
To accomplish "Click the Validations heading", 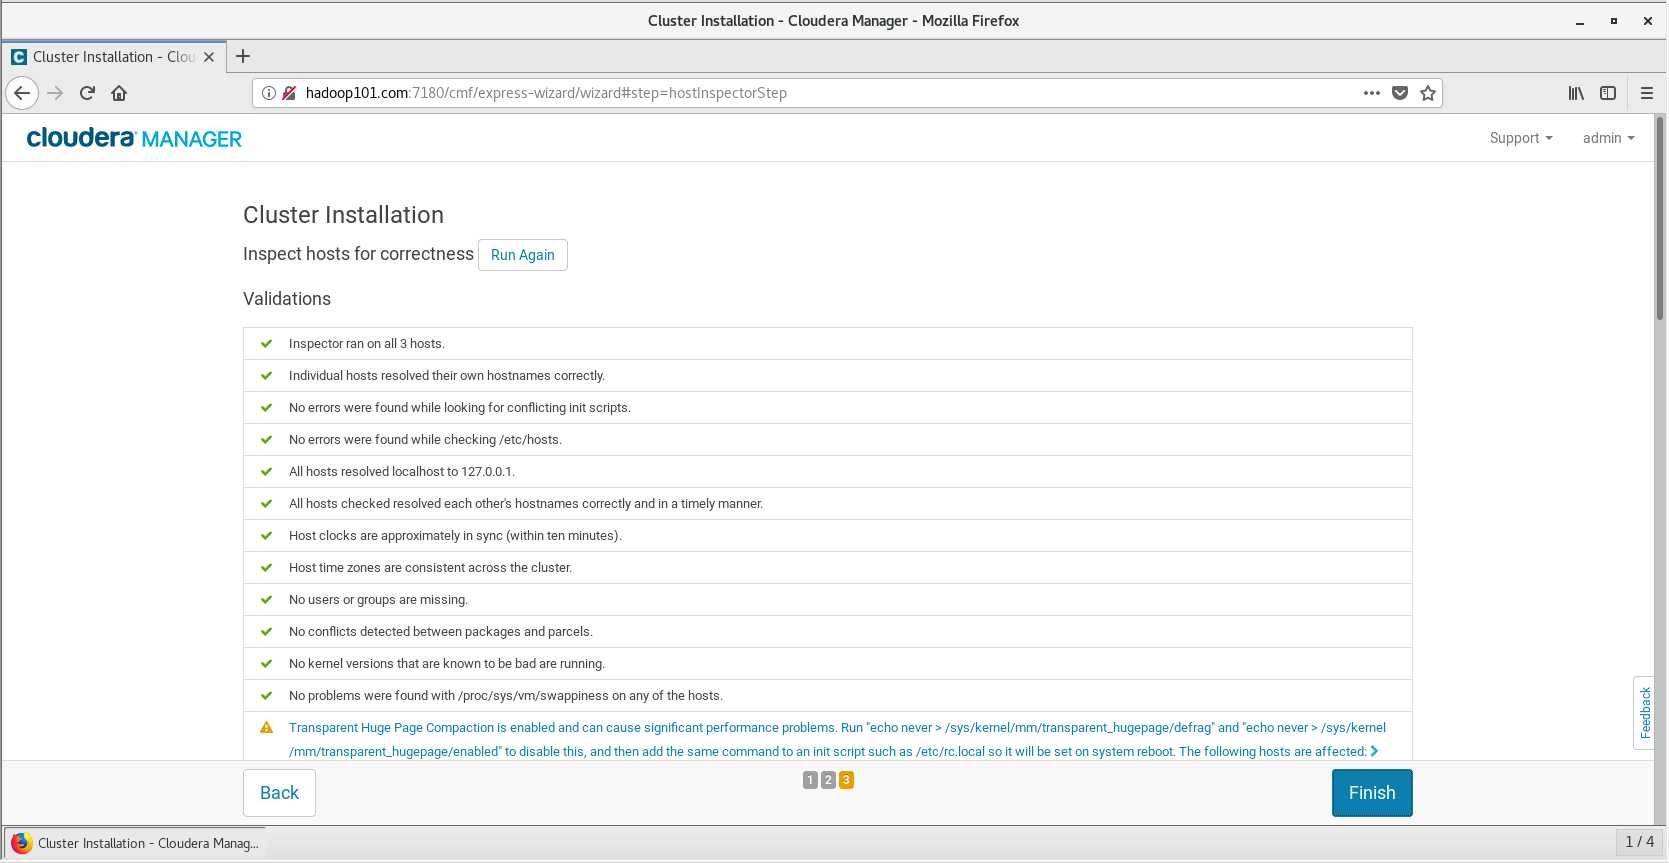I will (287, 299).
